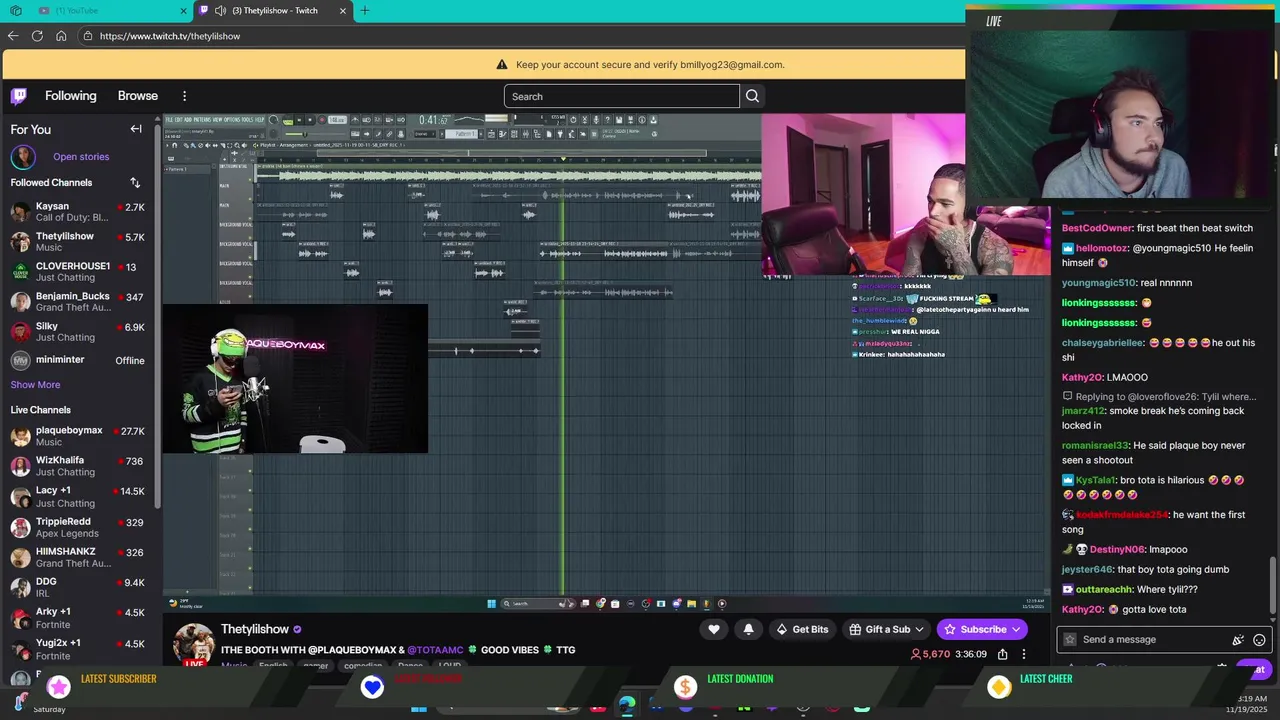Click username outtareachh in chat
1280x720 pixels.
[x=1104, y=590]
